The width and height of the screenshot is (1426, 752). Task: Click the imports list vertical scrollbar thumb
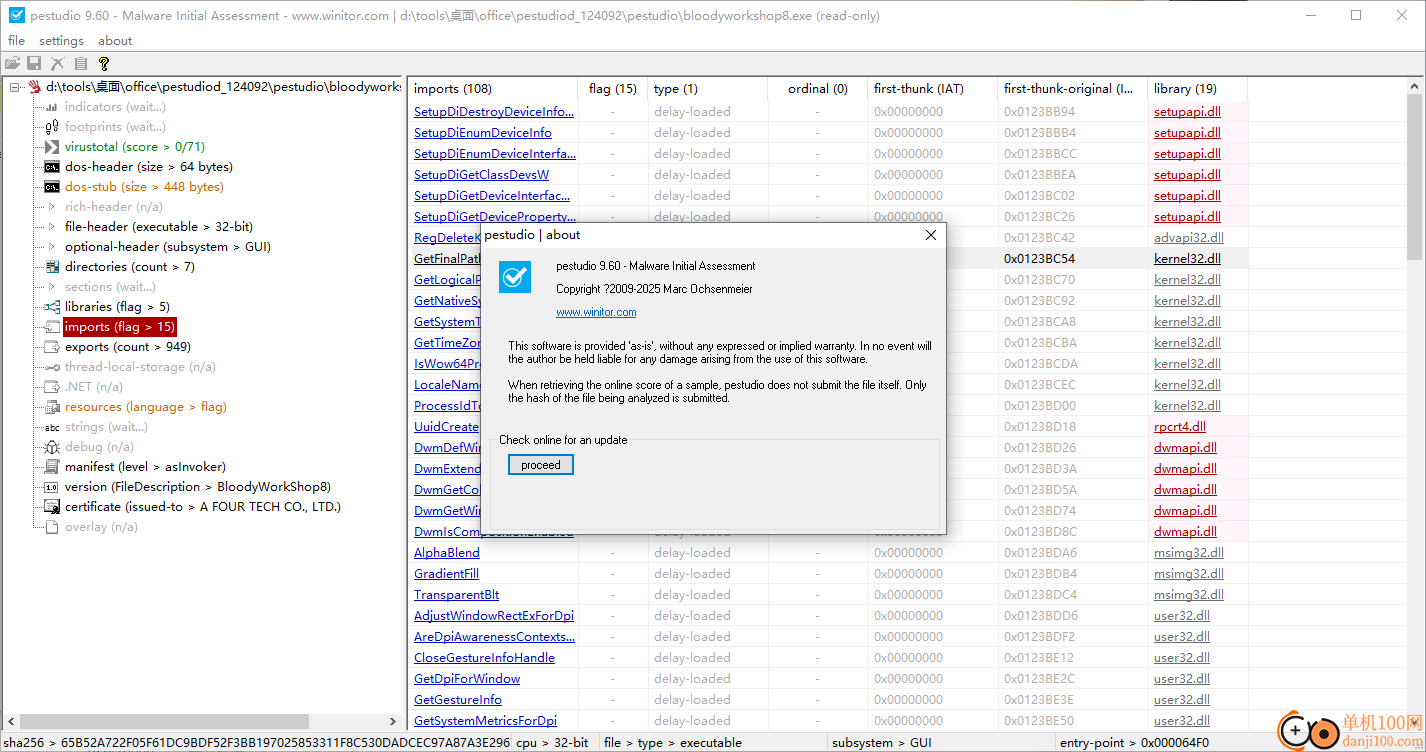(x=1414, y=176)
